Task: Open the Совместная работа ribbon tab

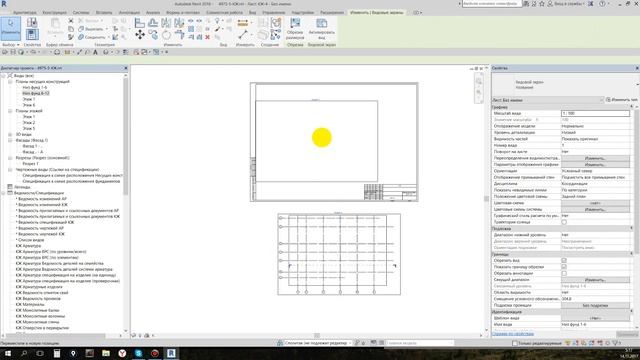Action: pyautogui.click(x=224, y=13)
